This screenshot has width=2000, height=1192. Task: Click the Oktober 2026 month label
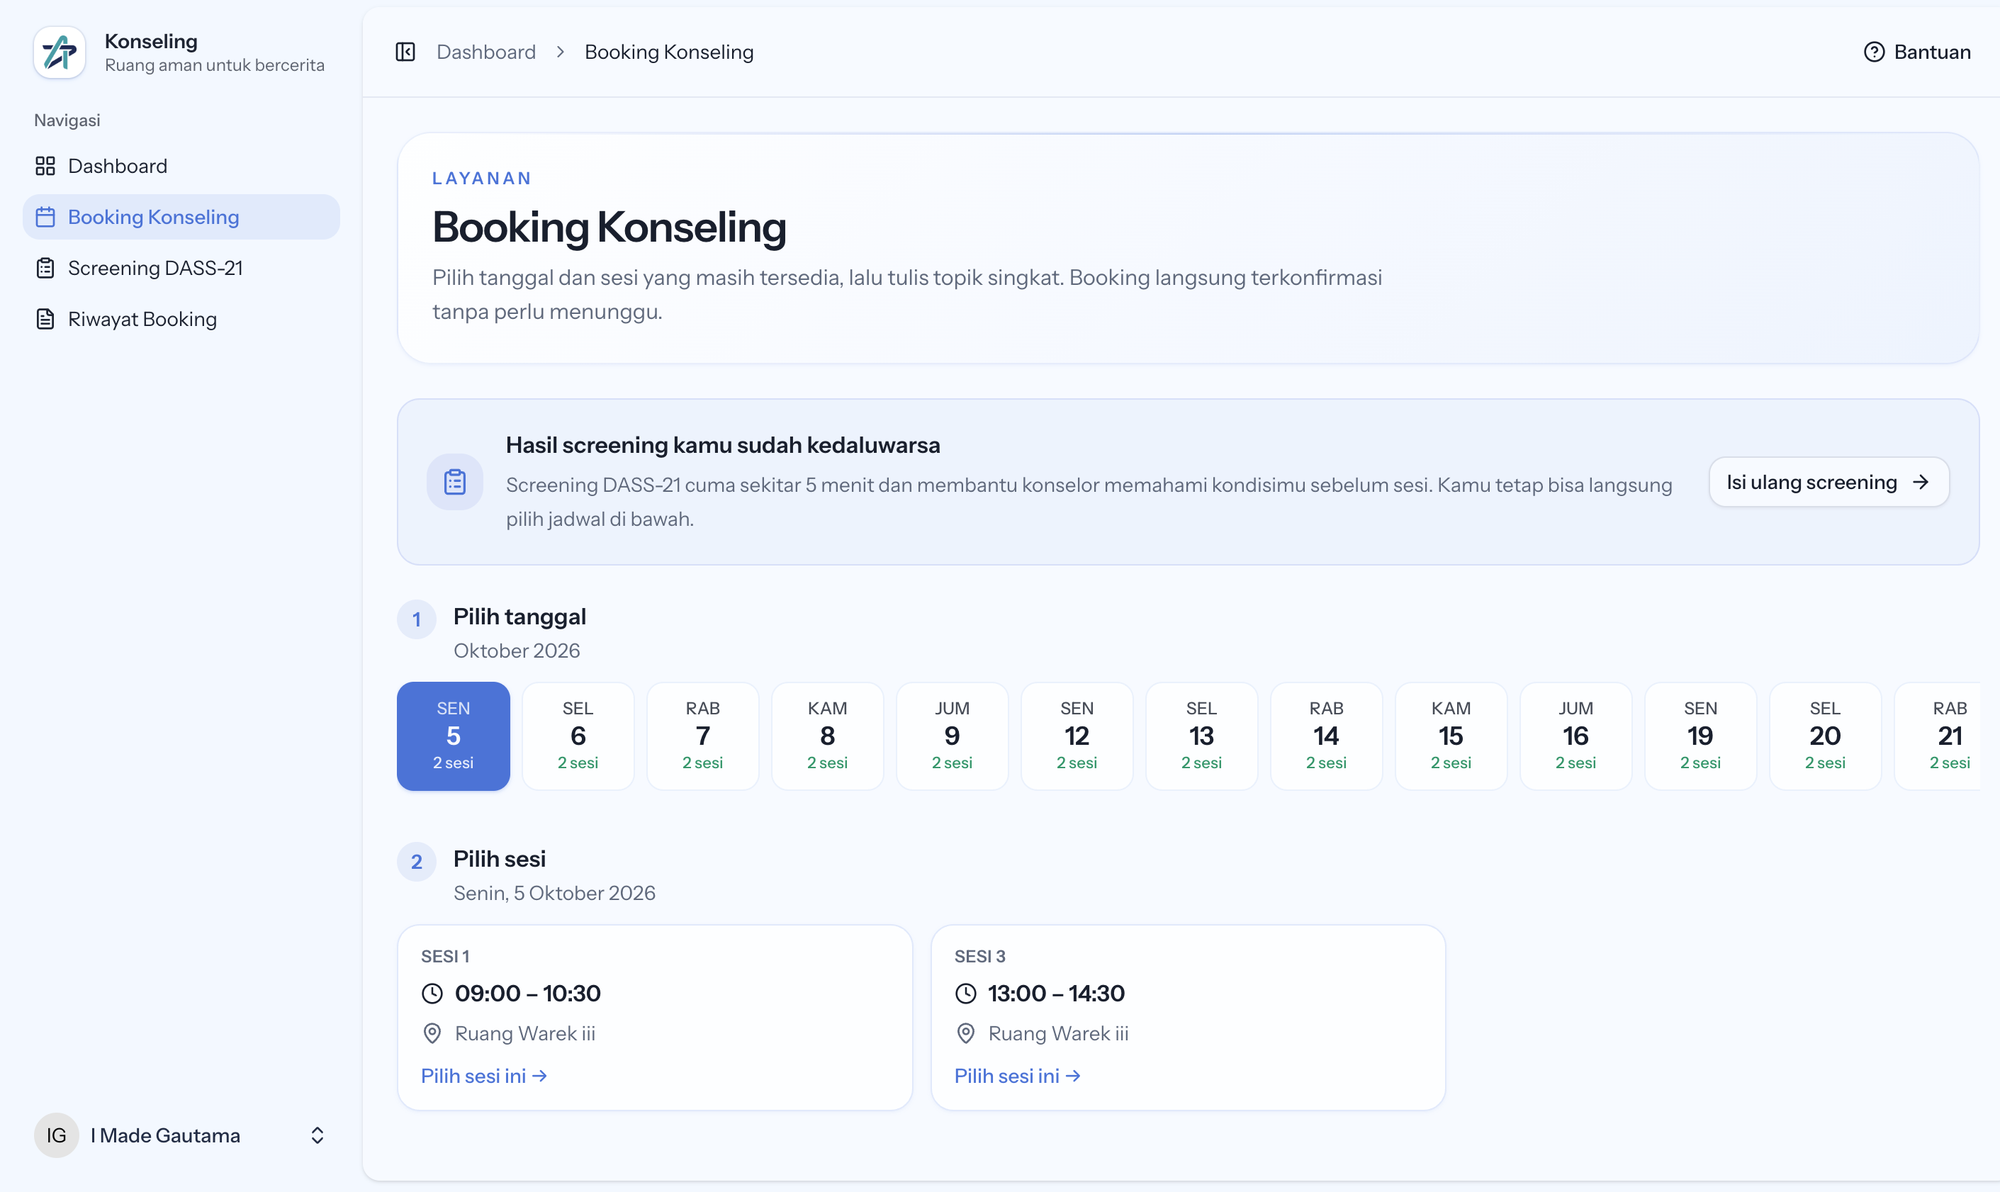(517, 651)
